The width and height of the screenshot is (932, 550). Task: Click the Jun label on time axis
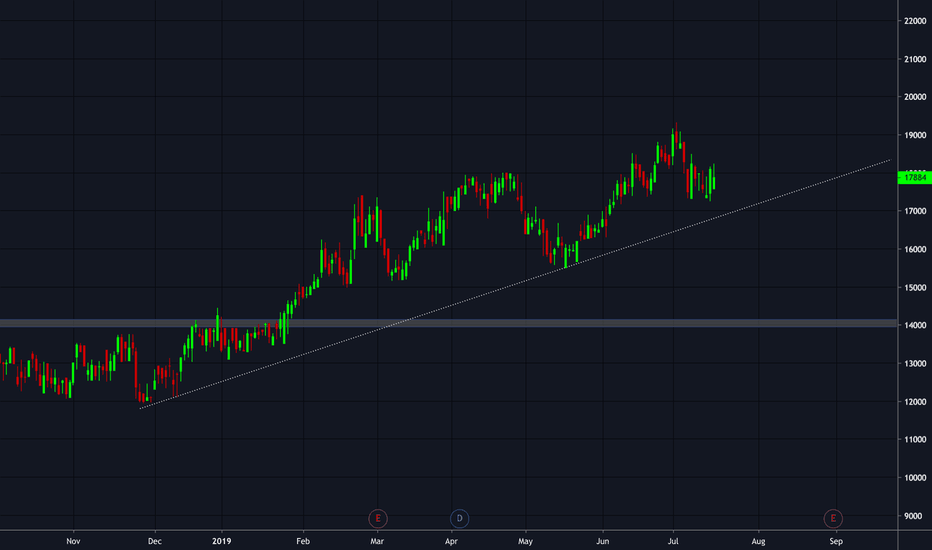click(603, 541)
